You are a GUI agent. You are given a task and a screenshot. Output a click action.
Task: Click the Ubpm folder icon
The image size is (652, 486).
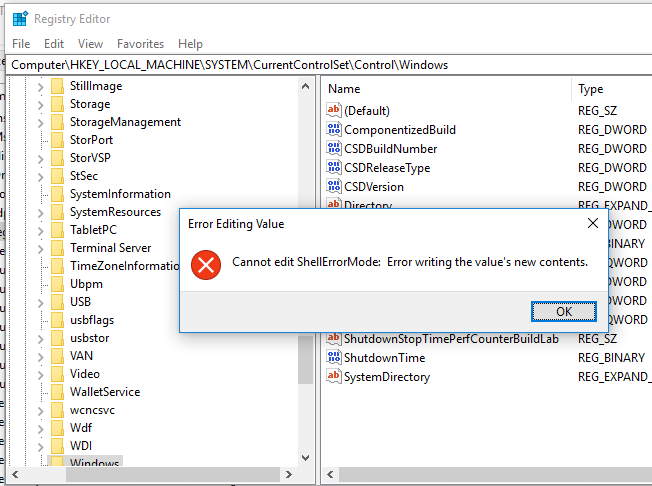(x=57, y=284)
